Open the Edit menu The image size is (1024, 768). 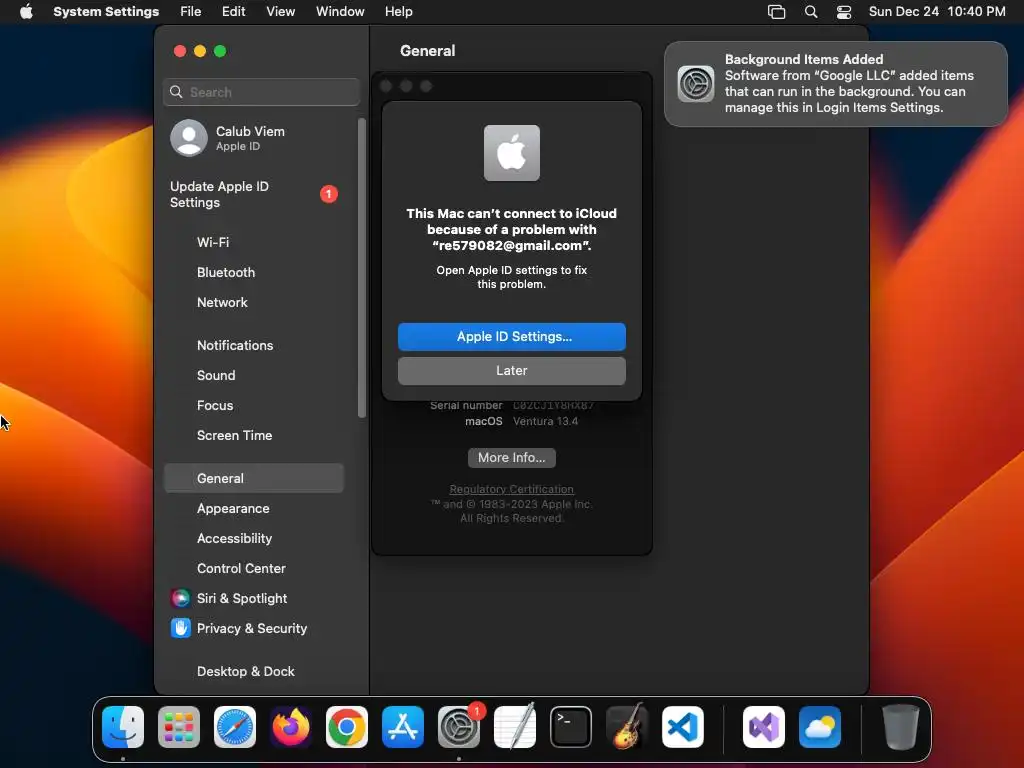(x=233, y=12)
